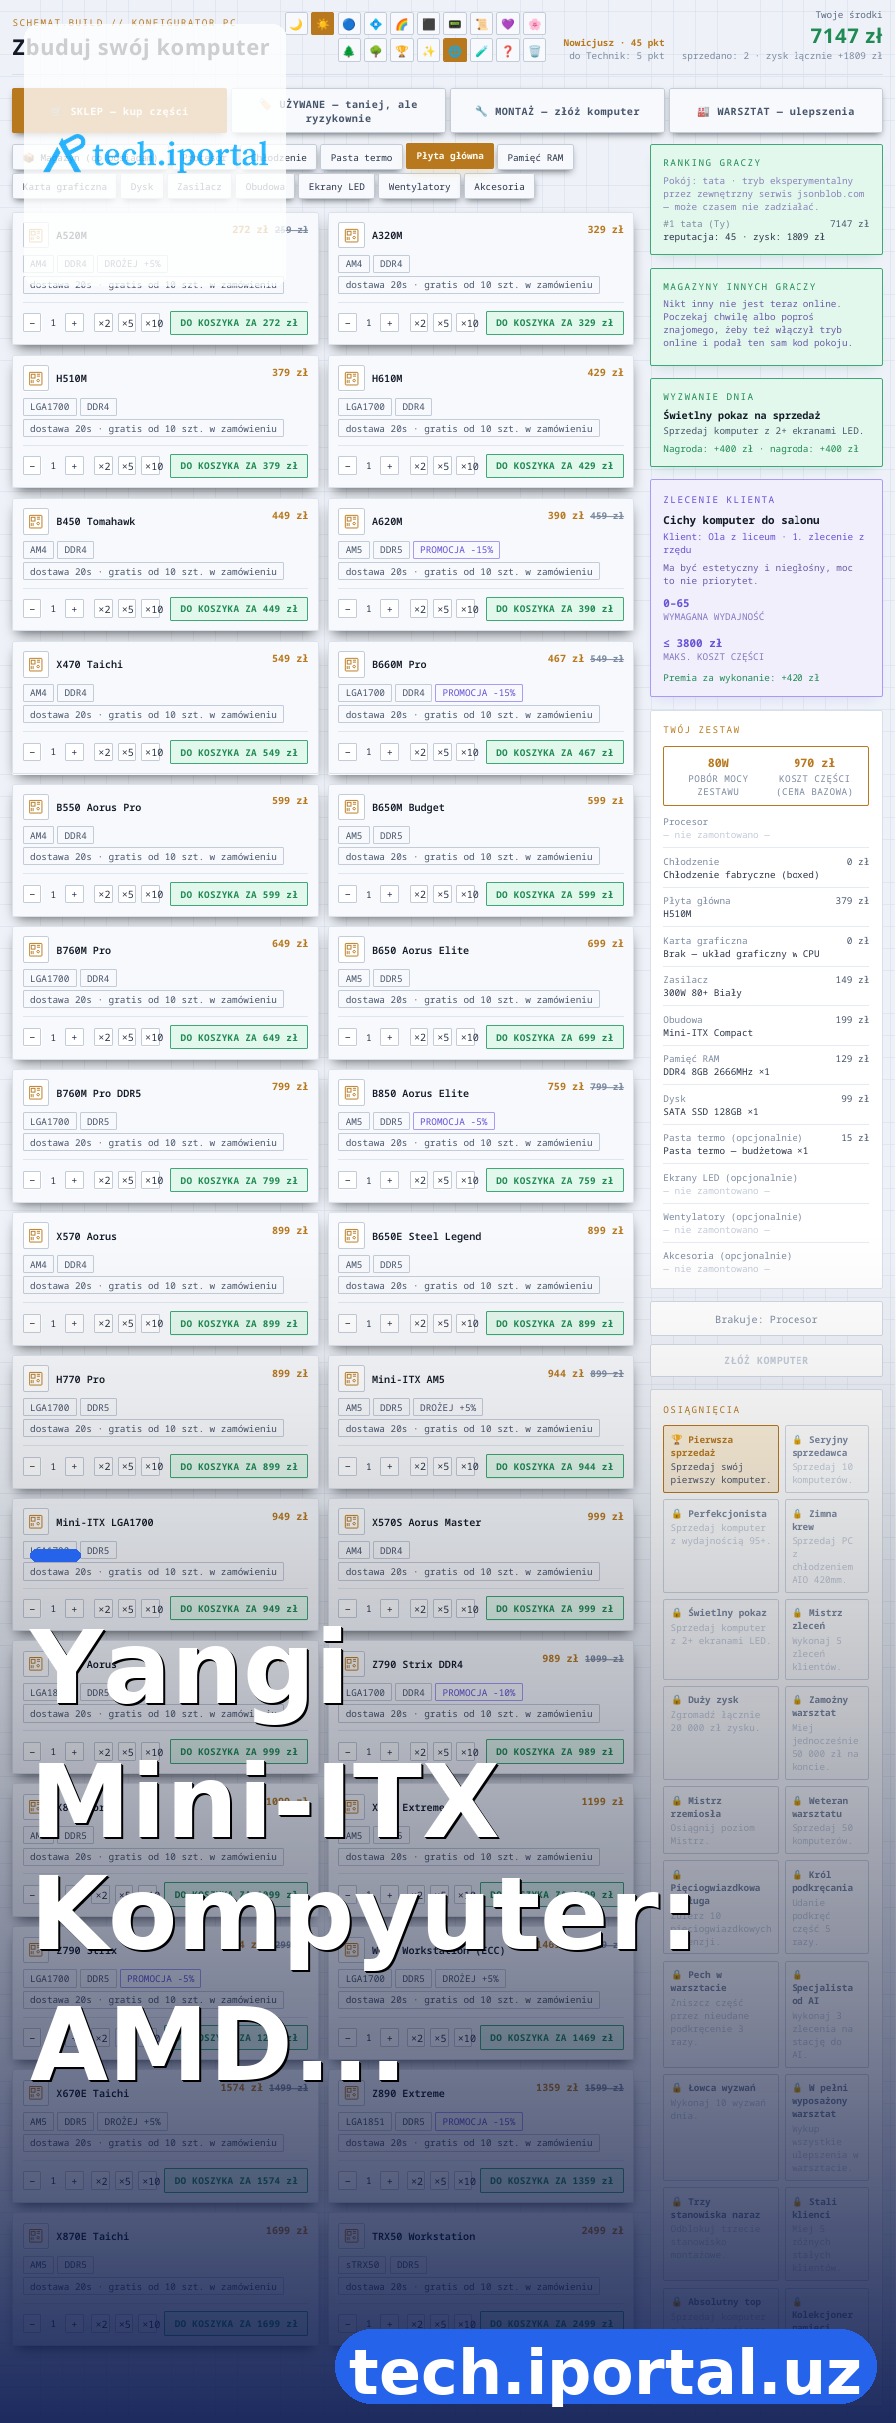Choose the blue diamond theme icon
896x2423 pixels.
pos(375,23)
